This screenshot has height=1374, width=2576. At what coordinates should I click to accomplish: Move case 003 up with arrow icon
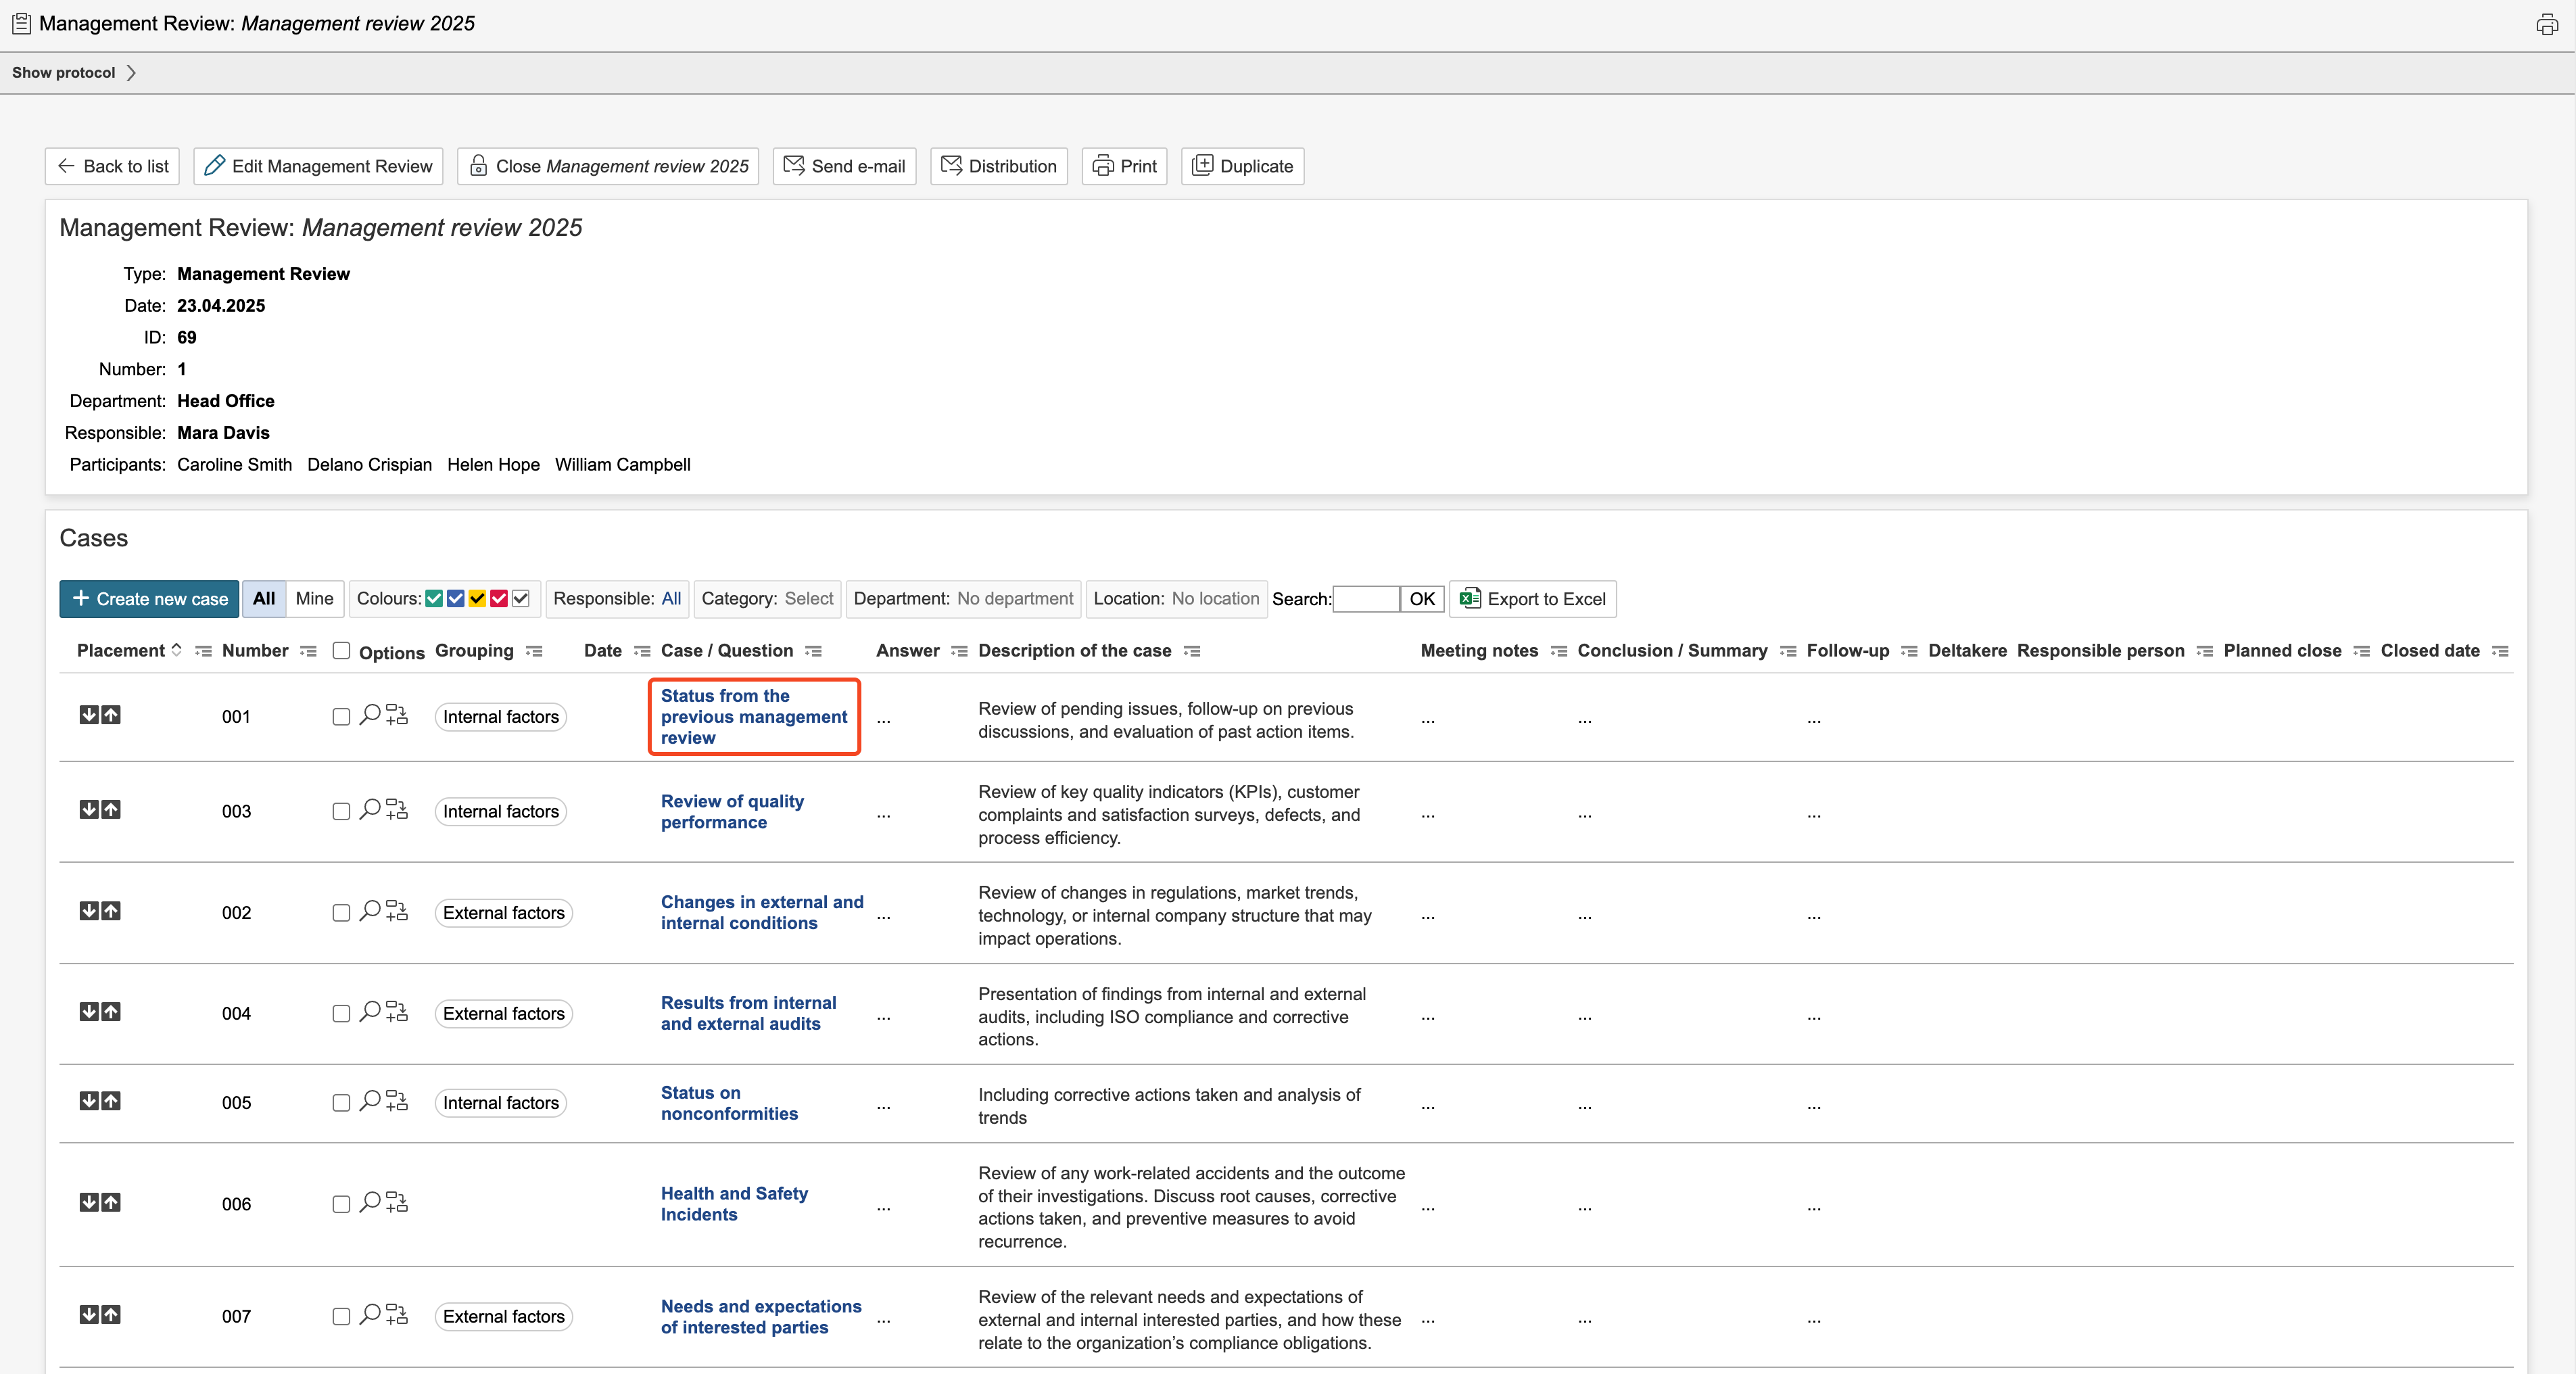(111, 810)
